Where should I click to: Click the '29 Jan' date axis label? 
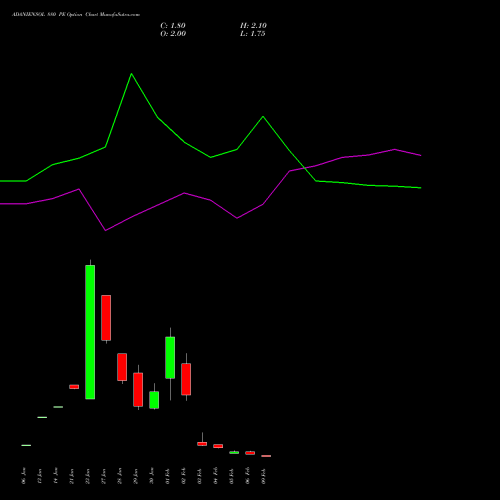coord(136,476)
